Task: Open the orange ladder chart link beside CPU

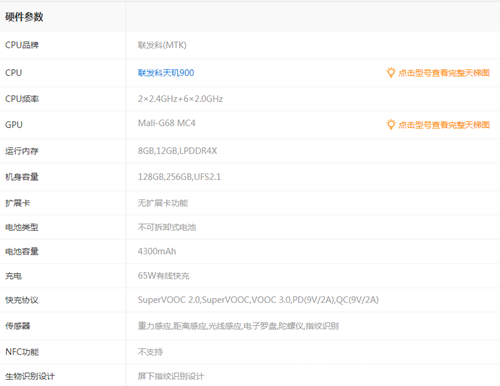Action: (x=444, y=73)
